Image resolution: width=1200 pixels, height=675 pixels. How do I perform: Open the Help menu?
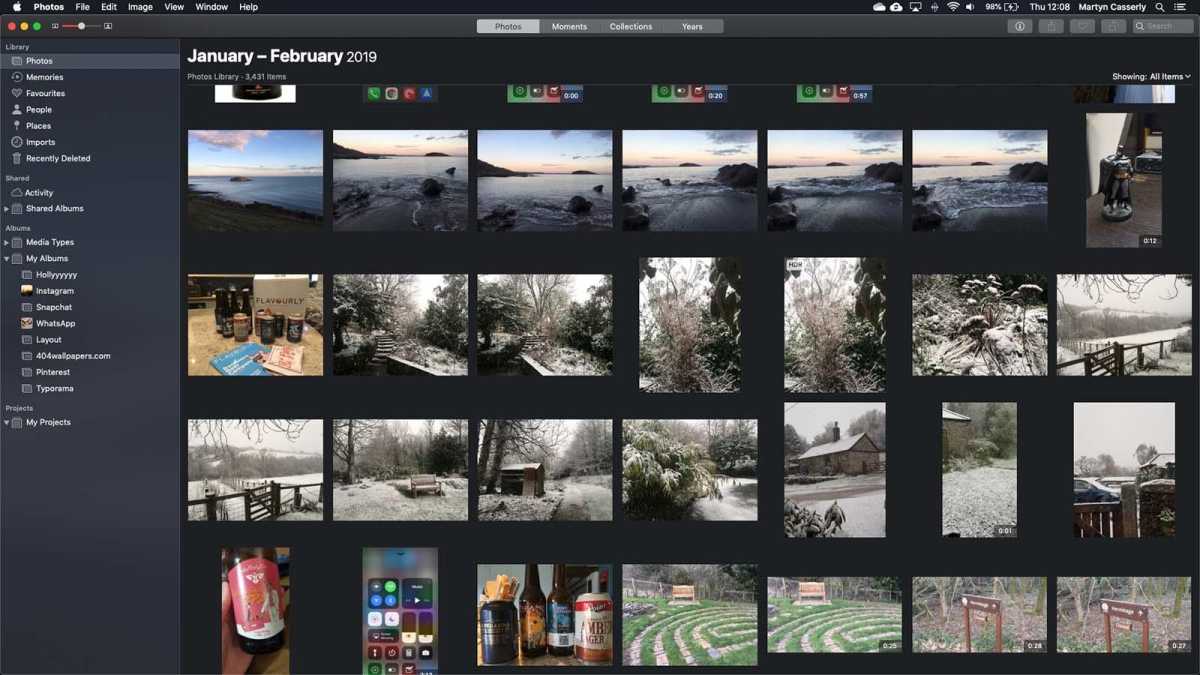pos(248,7)
